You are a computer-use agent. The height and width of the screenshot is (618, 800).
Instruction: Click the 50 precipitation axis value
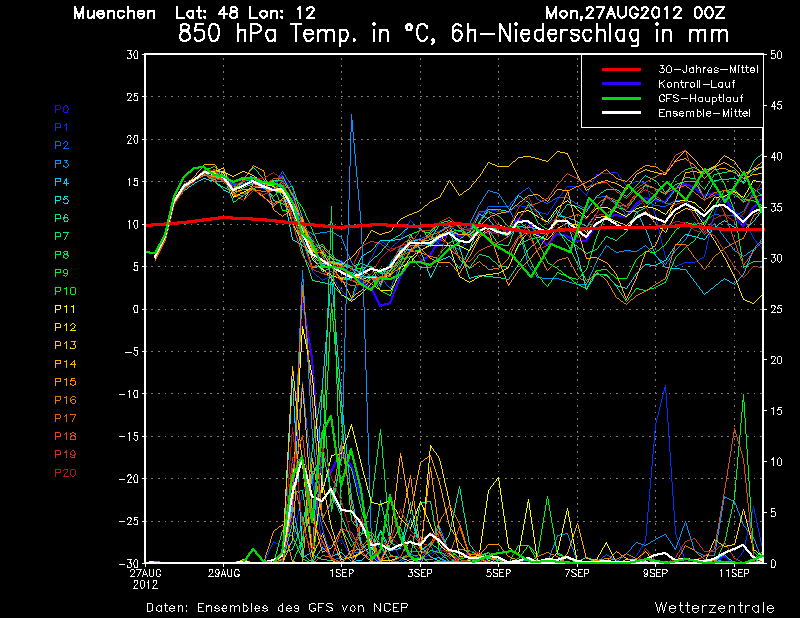[776, 55]
